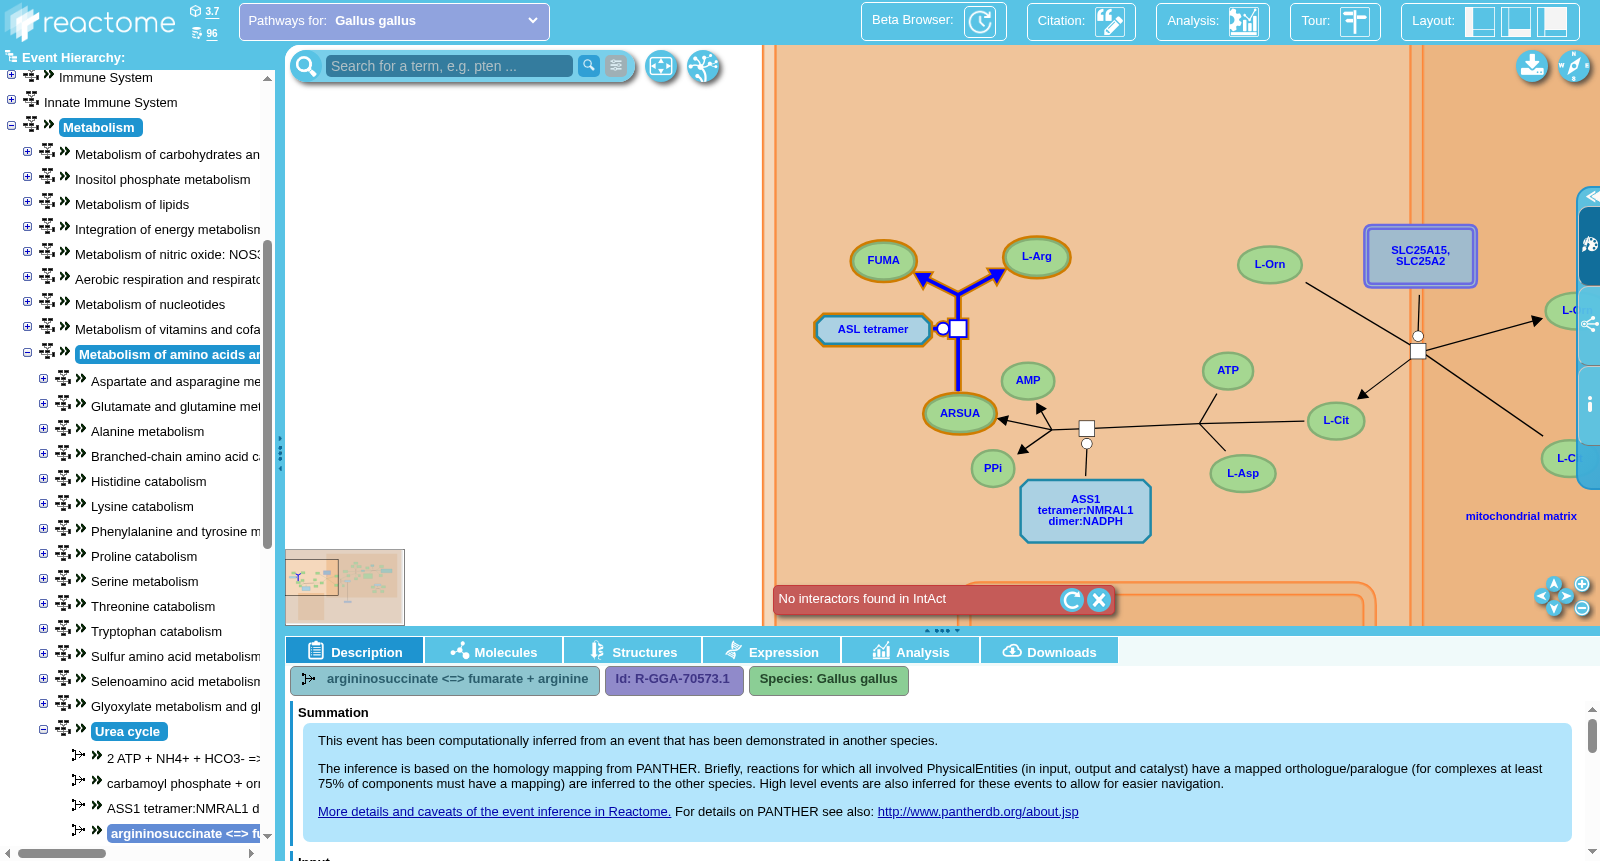Click the diagram search magnifier icon
1600x861 pixels.
tap(306, 66)
